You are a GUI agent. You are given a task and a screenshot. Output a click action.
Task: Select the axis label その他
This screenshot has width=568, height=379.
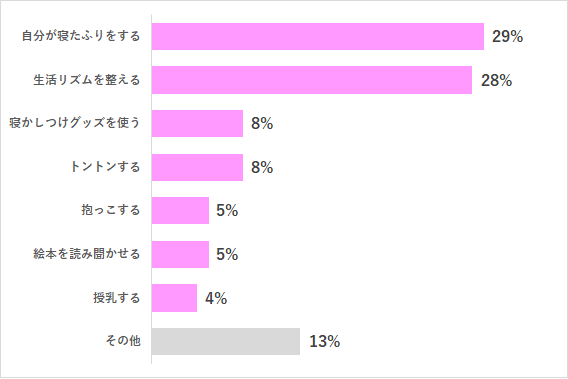tap(123, 341)
